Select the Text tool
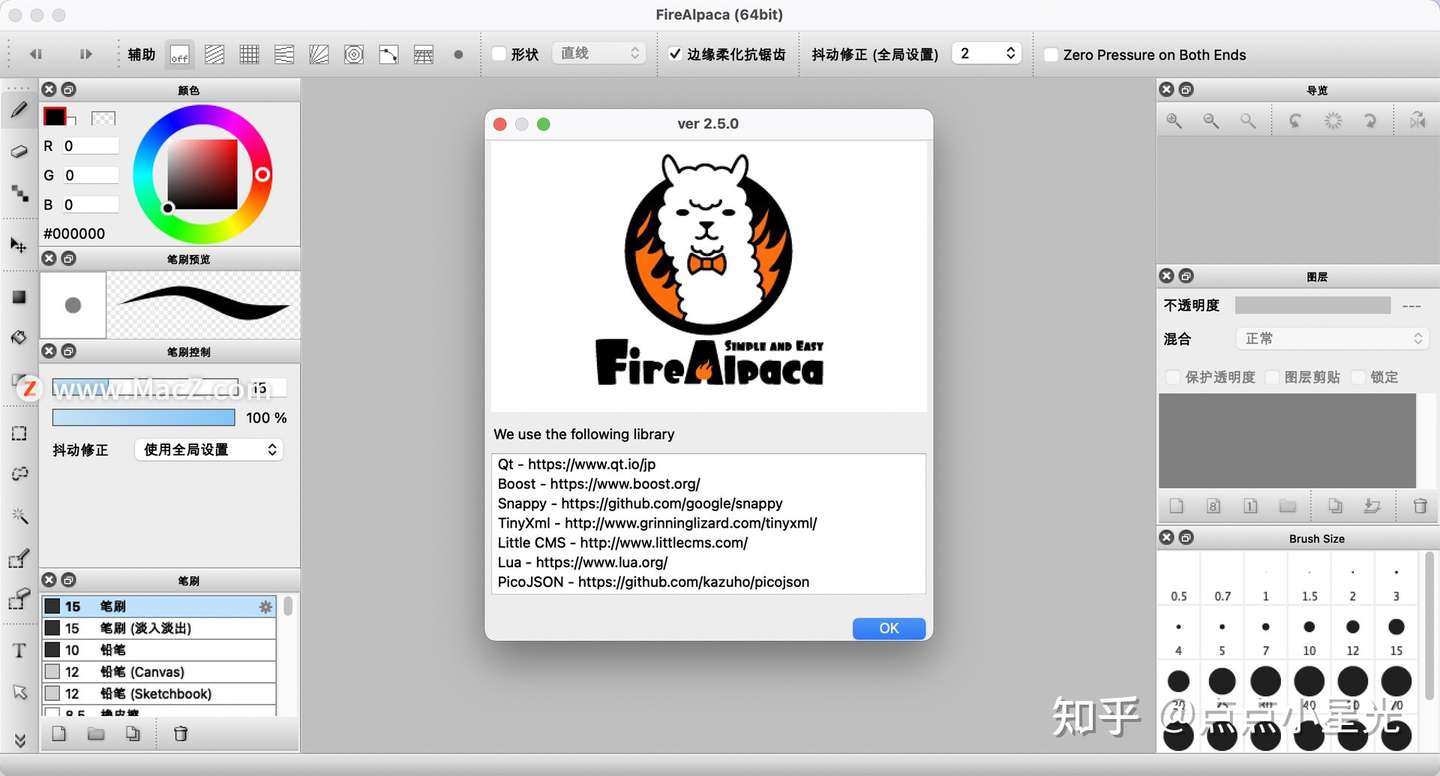This screenshot has width=1440, height=776. point(19,651)
